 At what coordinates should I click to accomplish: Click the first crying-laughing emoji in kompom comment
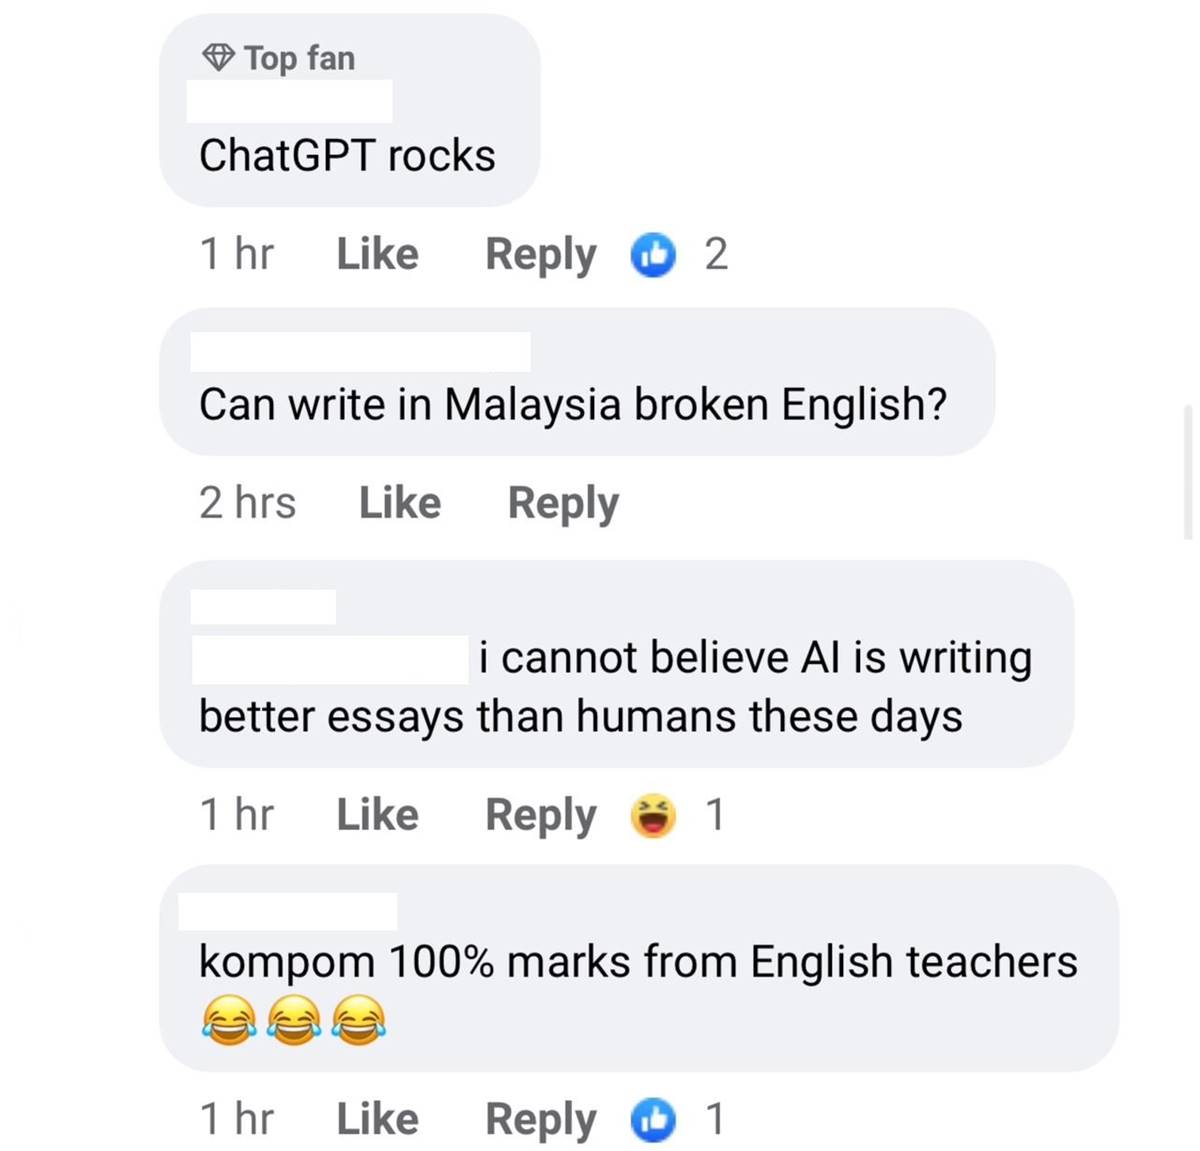(x=228, y=1021)
